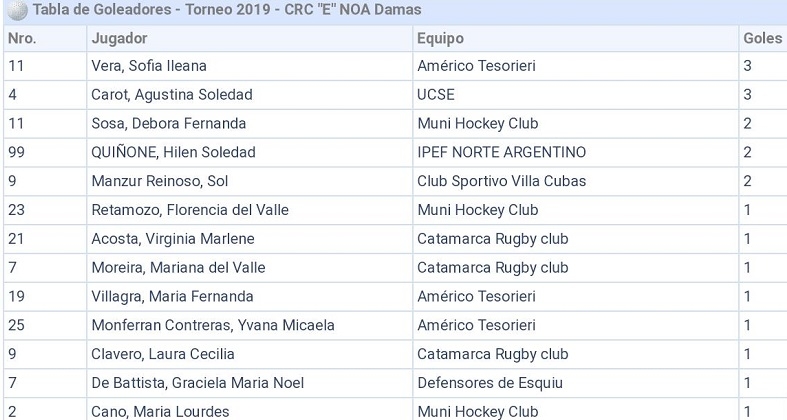This screenshot has height=420, width=787.
Task: Select Retamozo, Florencia del Valle row
Action: [x=188, y=210]
